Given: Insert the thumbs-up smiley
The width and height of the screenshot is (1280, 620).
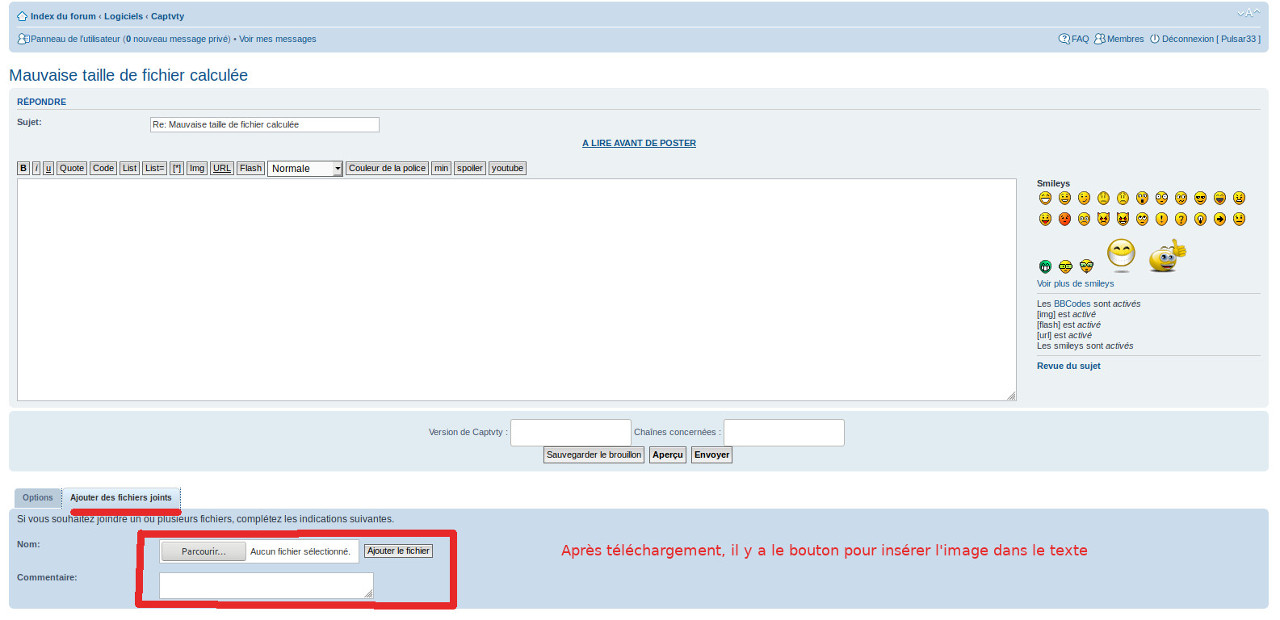Looking at the screenshot, I should coord(1167,257).
